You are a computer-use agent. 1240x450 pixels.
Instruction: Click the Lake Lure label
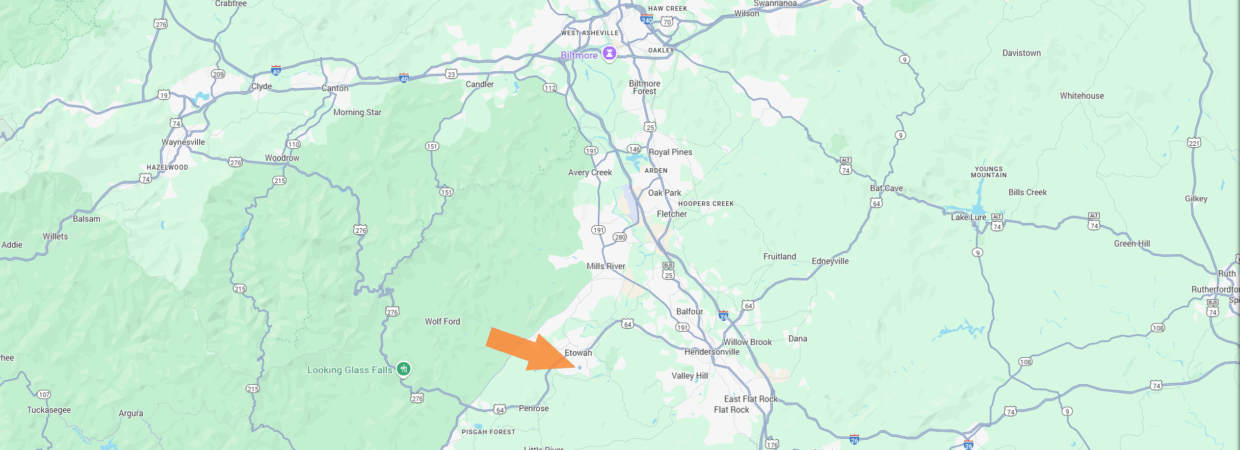click(x=968, y=217)
